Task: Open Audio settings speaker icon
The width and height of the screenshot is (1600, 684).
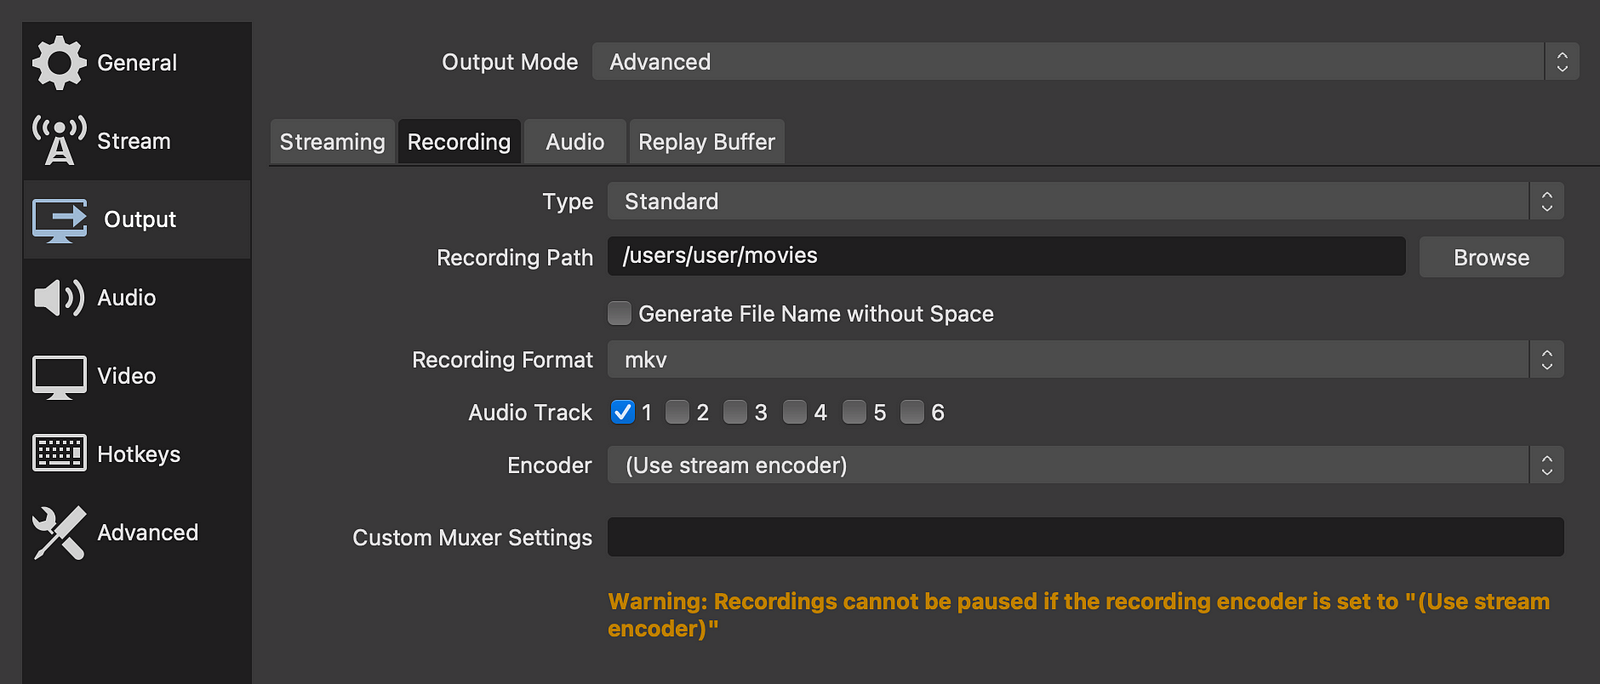Action: 59,298
